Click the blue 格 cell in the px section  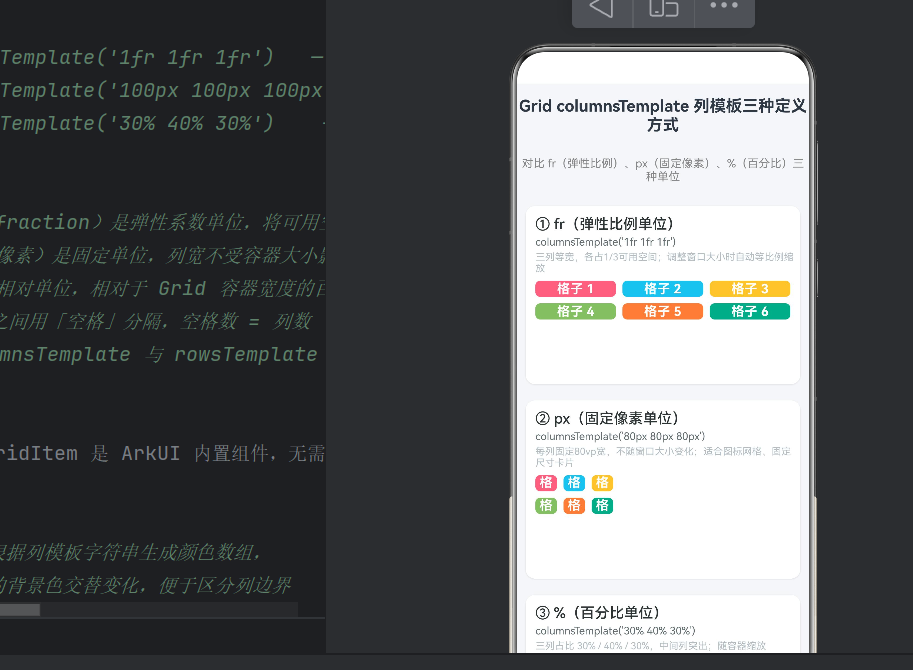click(574, 483)
